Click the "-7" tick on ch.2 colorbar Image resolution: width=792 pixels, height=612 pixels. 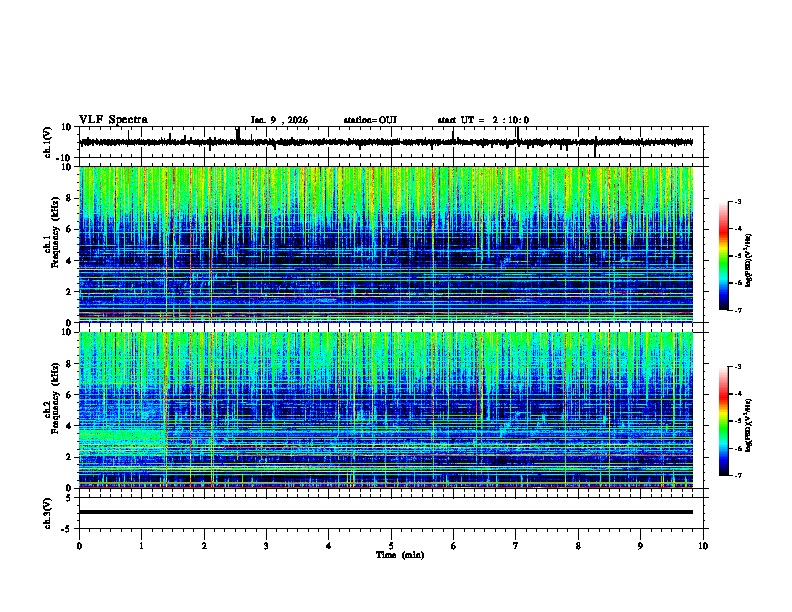pyautogui.click(x=737, y=475)
